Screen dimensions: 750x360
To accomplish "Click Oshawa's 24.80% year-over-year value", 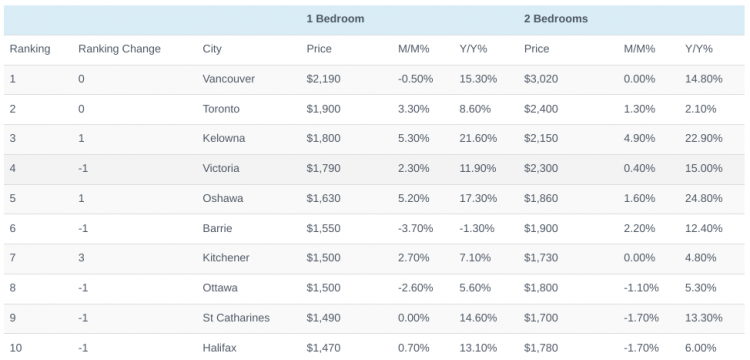I will point(704,198).
